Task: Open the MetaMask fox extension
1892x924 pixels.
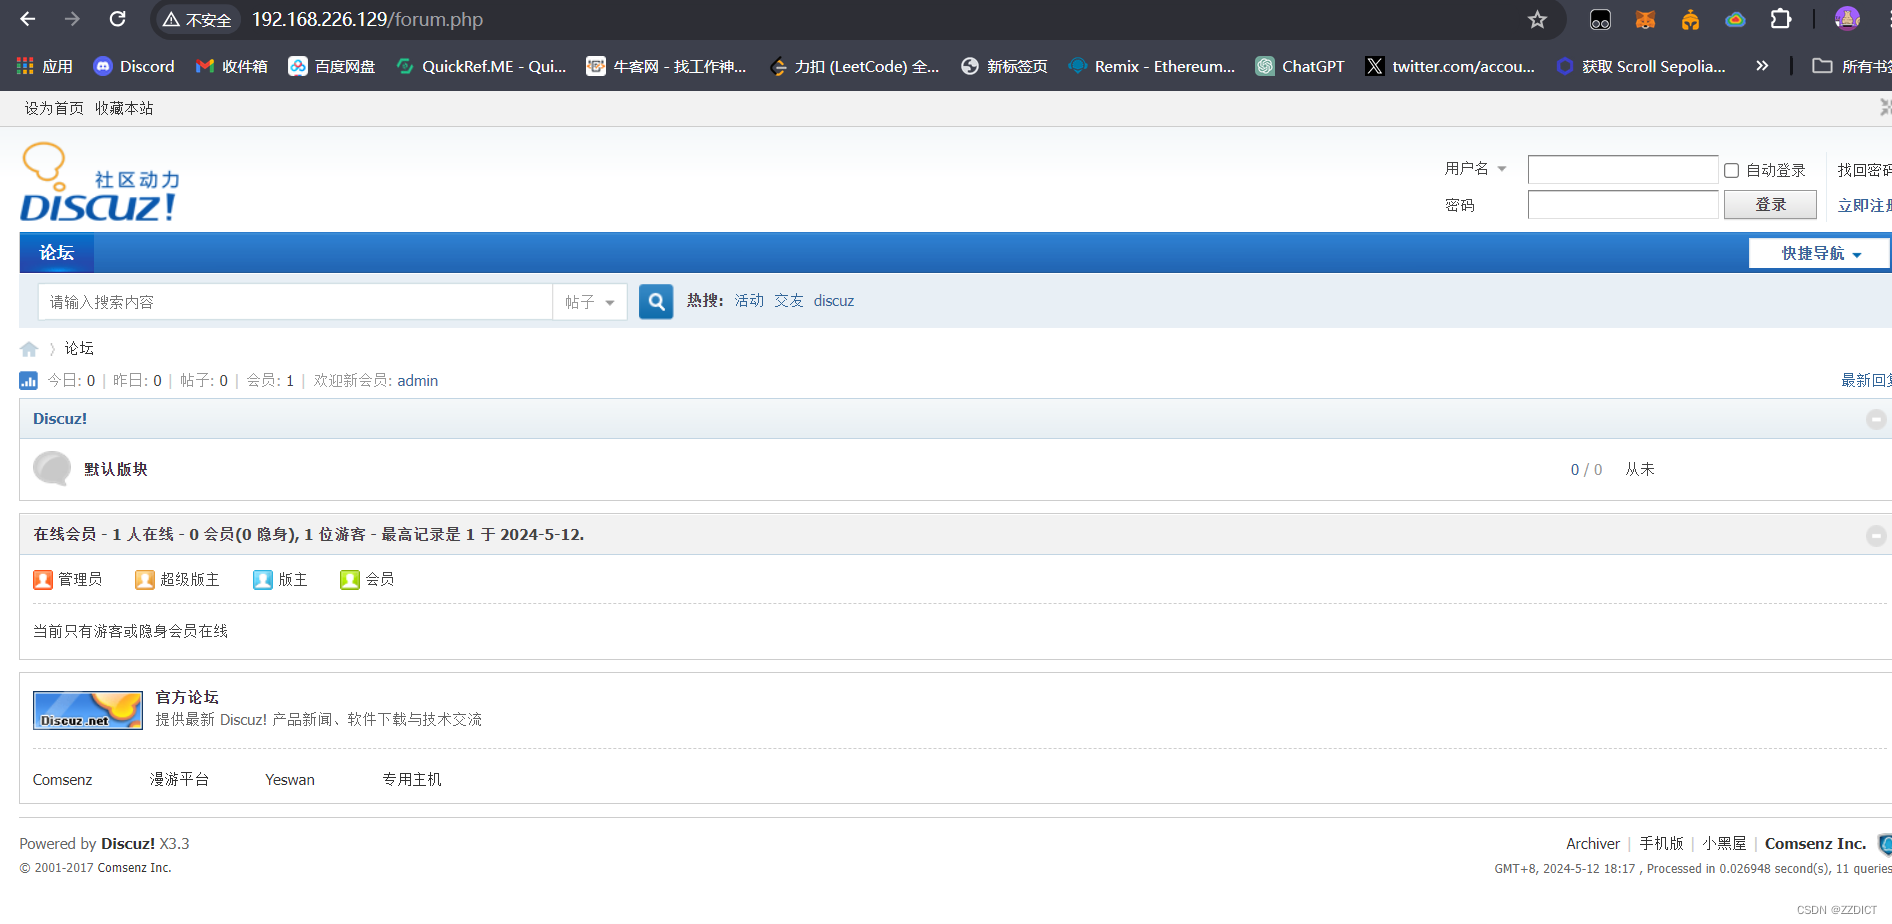Action: coord(1645,19)
